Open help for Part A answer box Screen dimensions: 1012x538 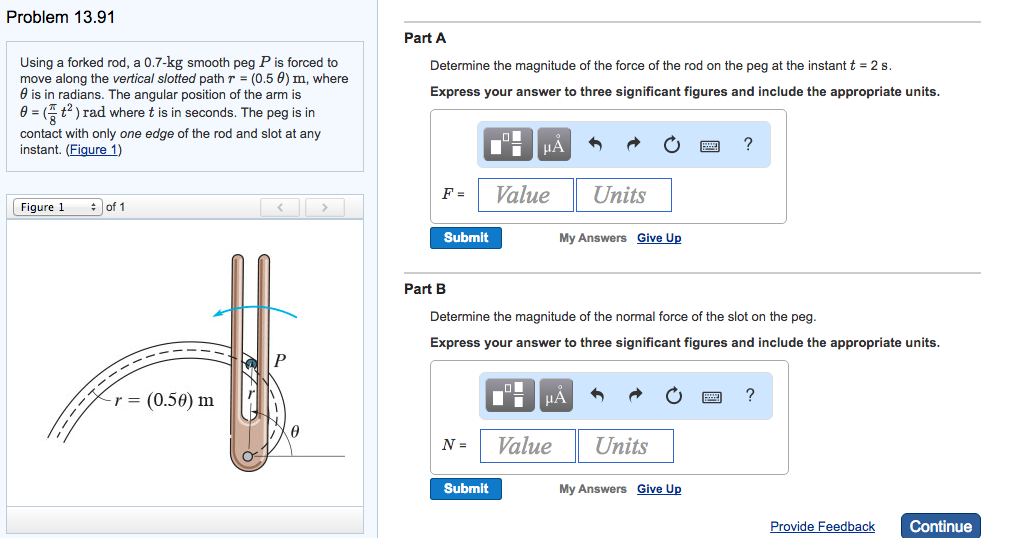pos(748,144)
